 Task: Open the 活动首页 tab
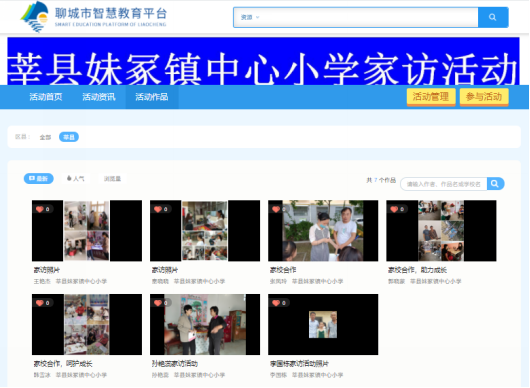pyautogui.click(x=46, y=97)
